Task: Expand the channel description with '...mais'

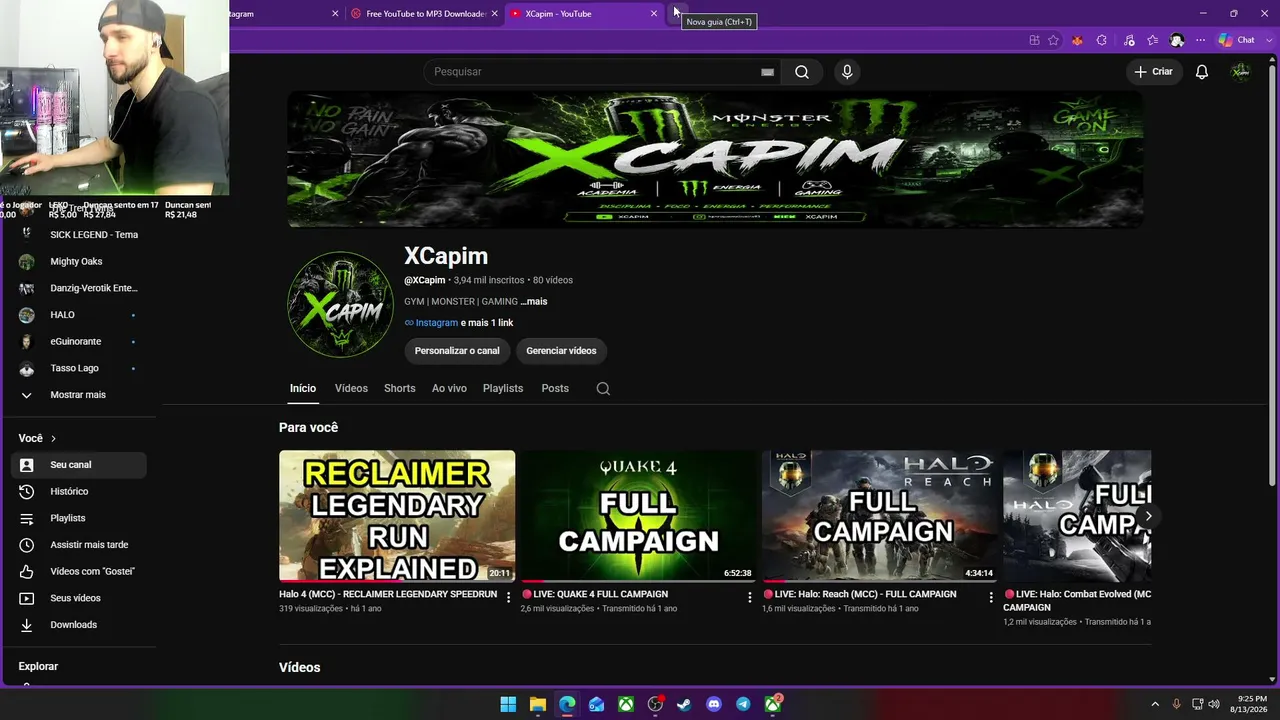Action: click(534, 301)
